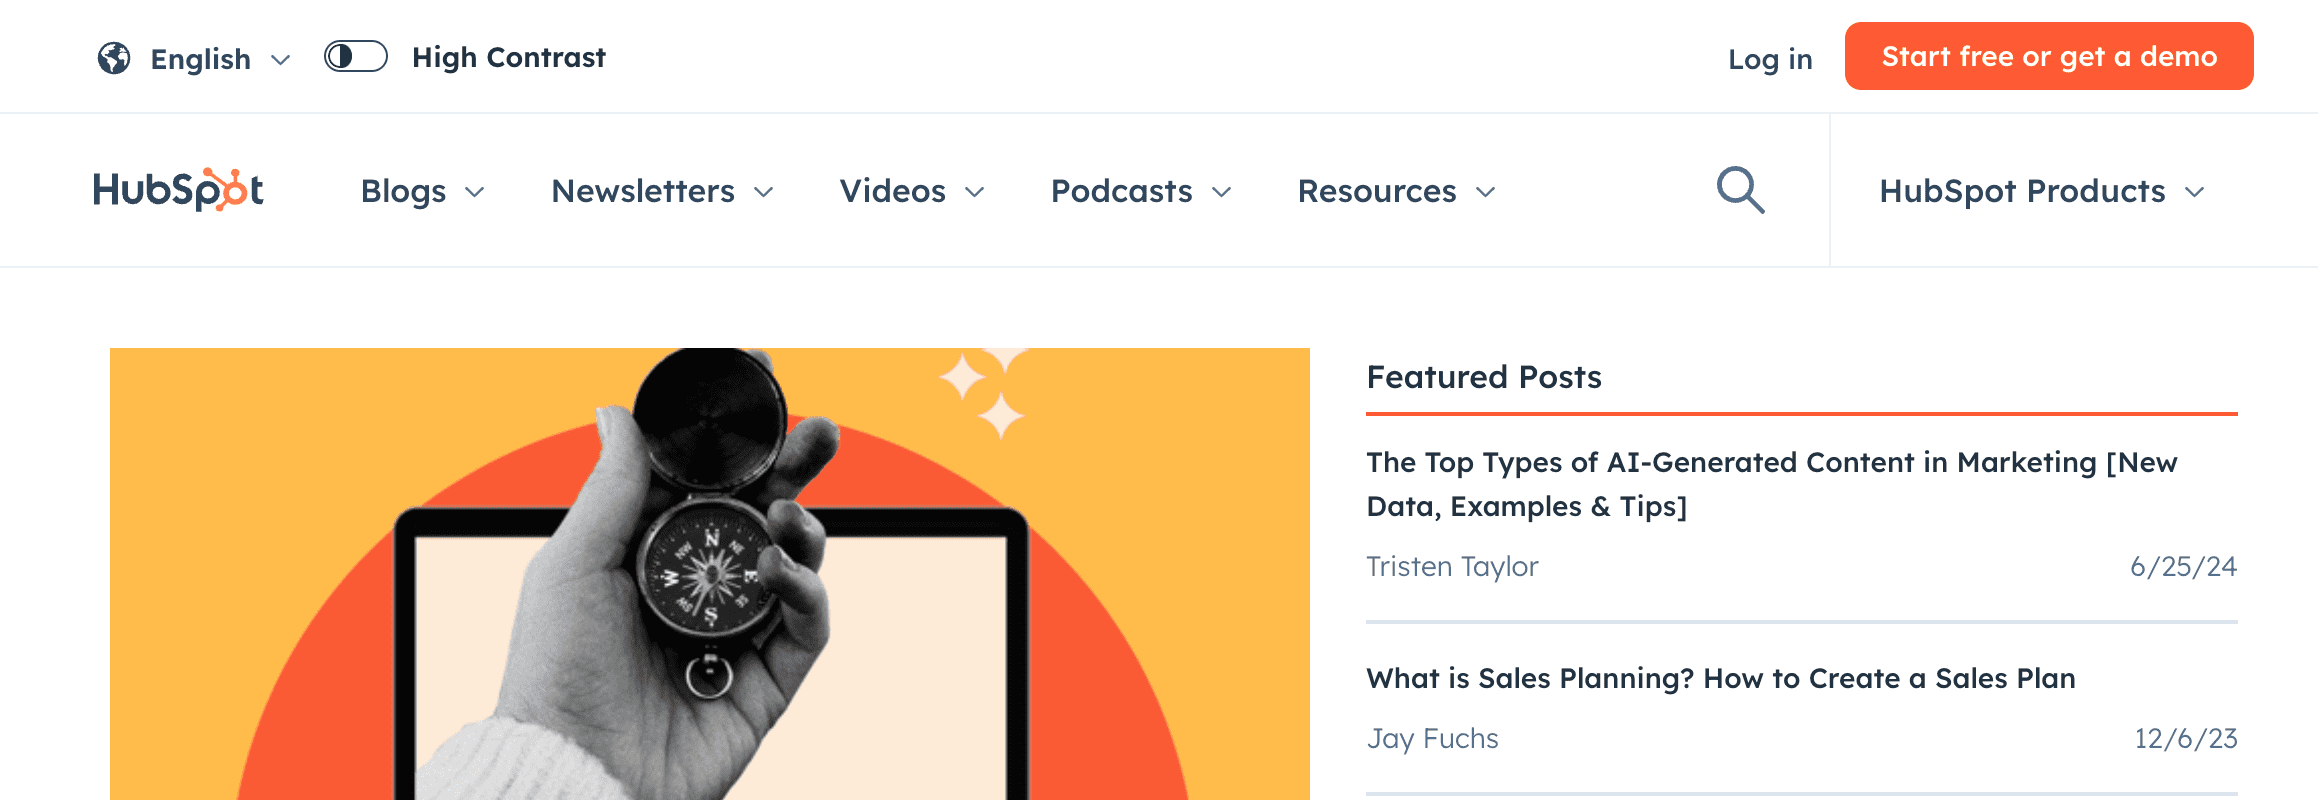
Task: Click the Log in link
Action: [x=1770, y=59]
